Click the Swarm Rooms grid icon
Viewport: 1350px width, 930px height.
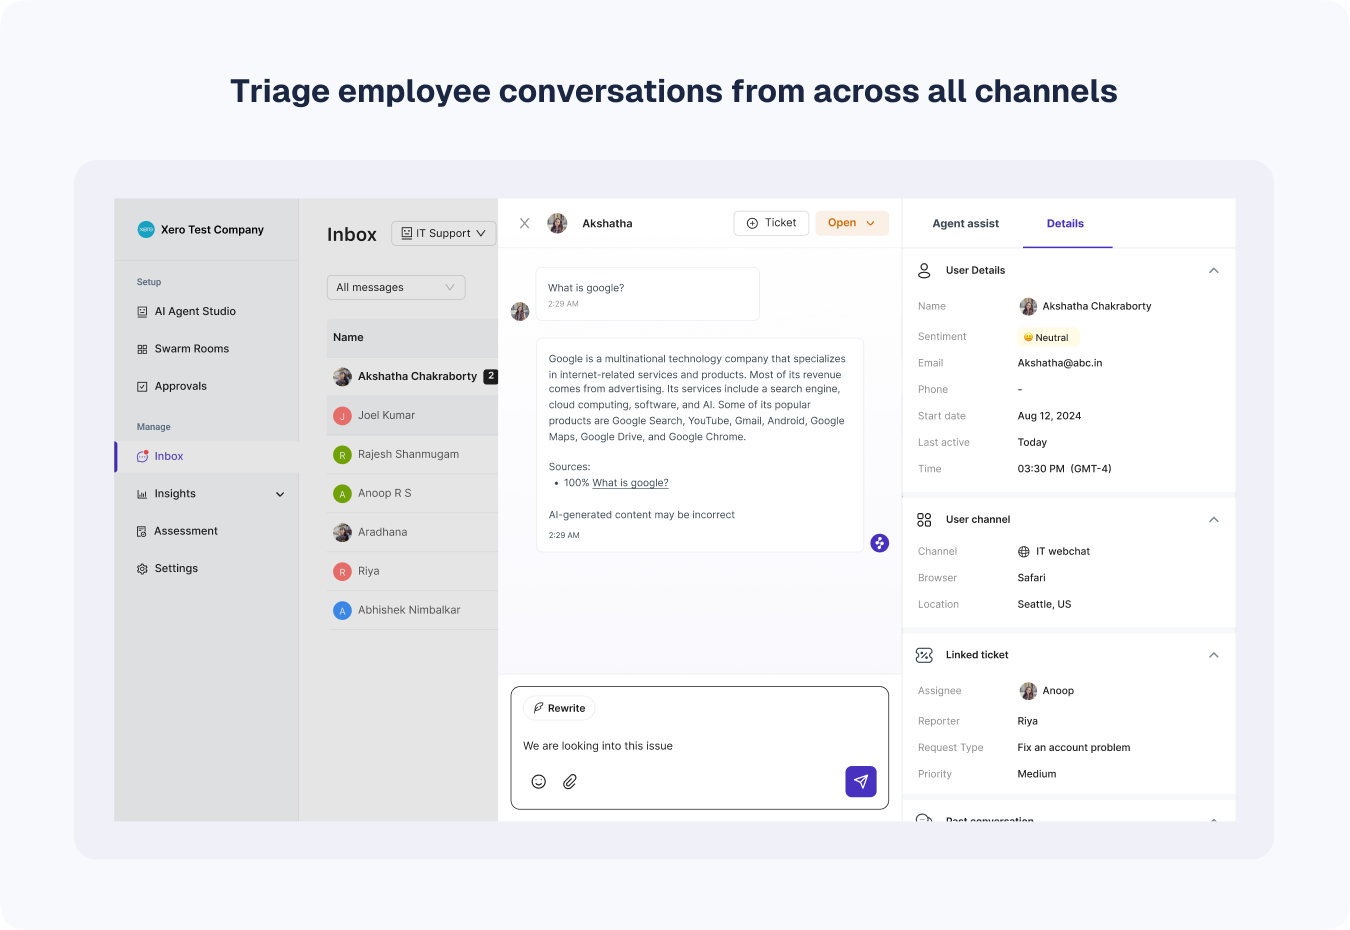142,349
